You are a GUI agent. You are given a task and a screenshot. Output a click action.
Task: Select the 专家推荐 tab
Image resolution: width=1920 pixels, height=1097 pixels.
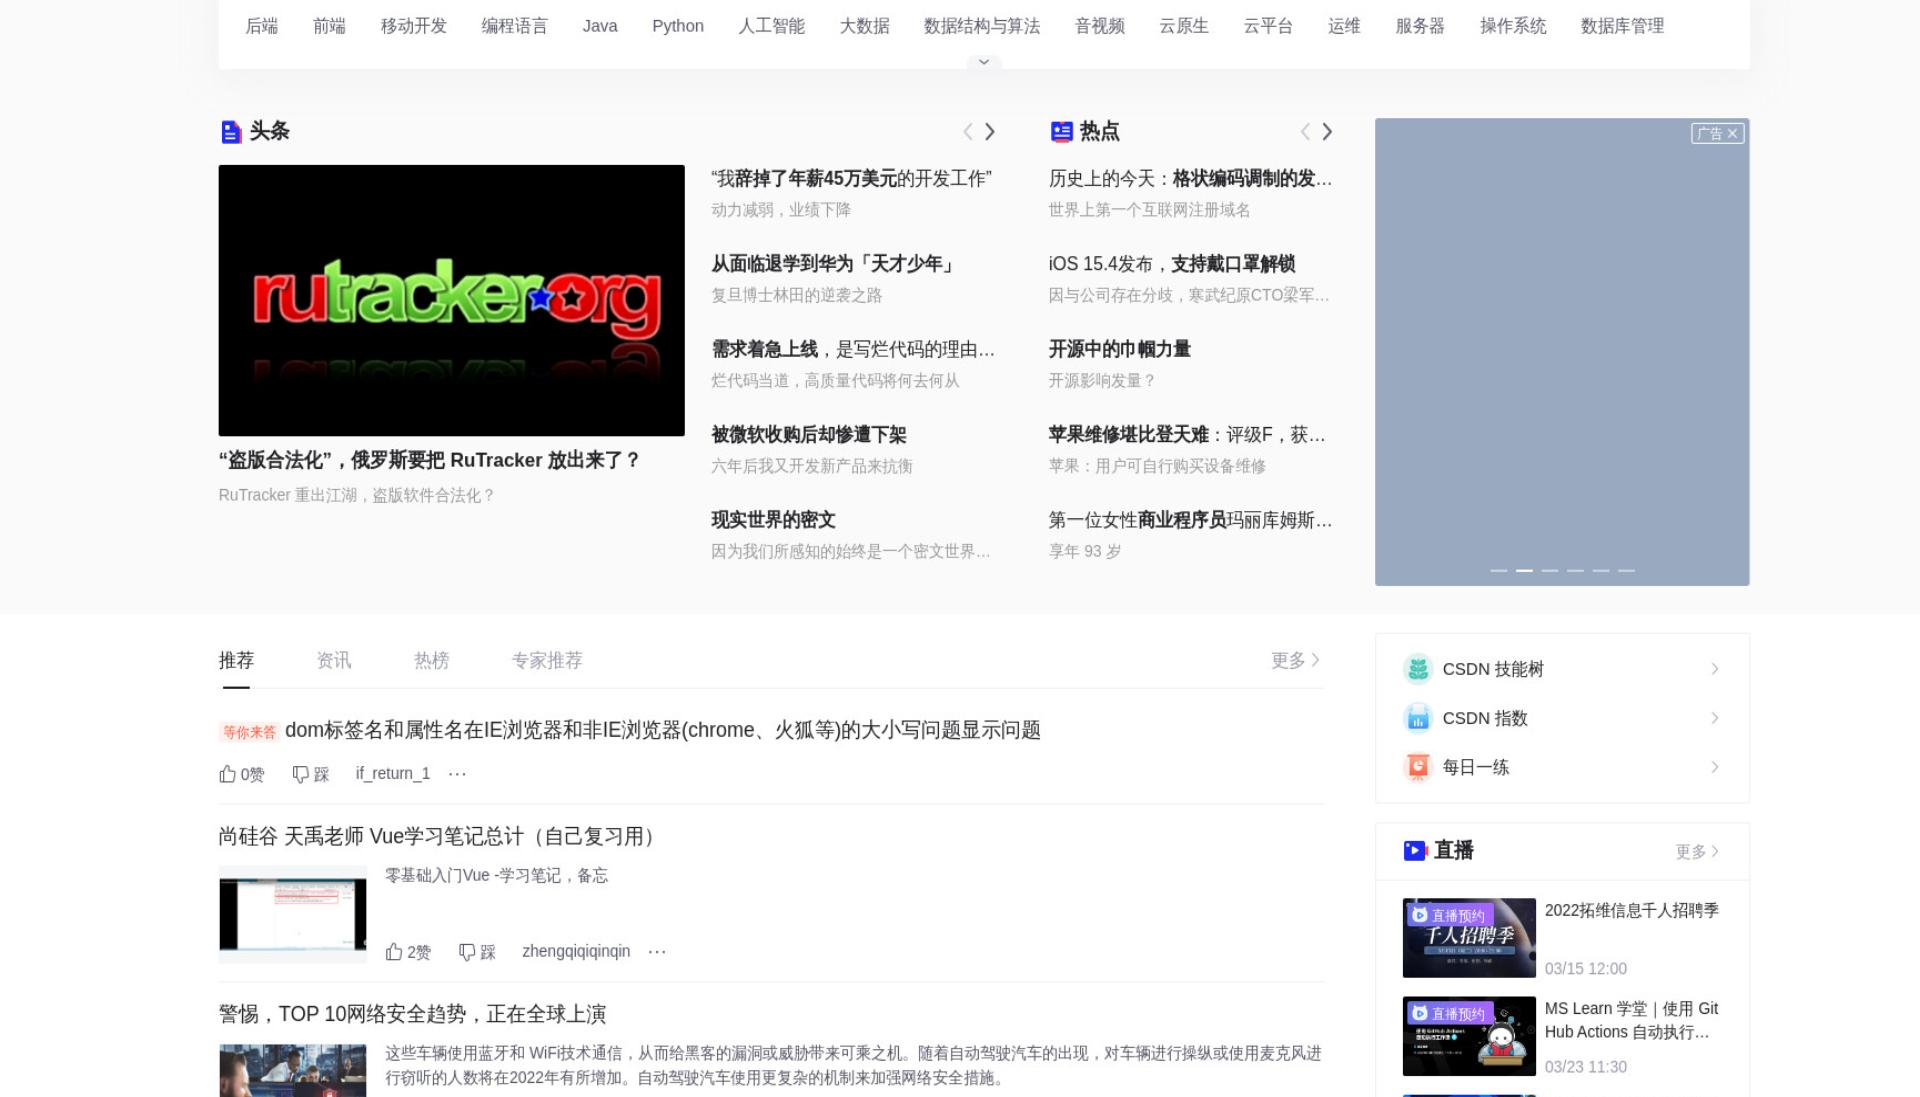pyautogui.click(x=547, y=660)
